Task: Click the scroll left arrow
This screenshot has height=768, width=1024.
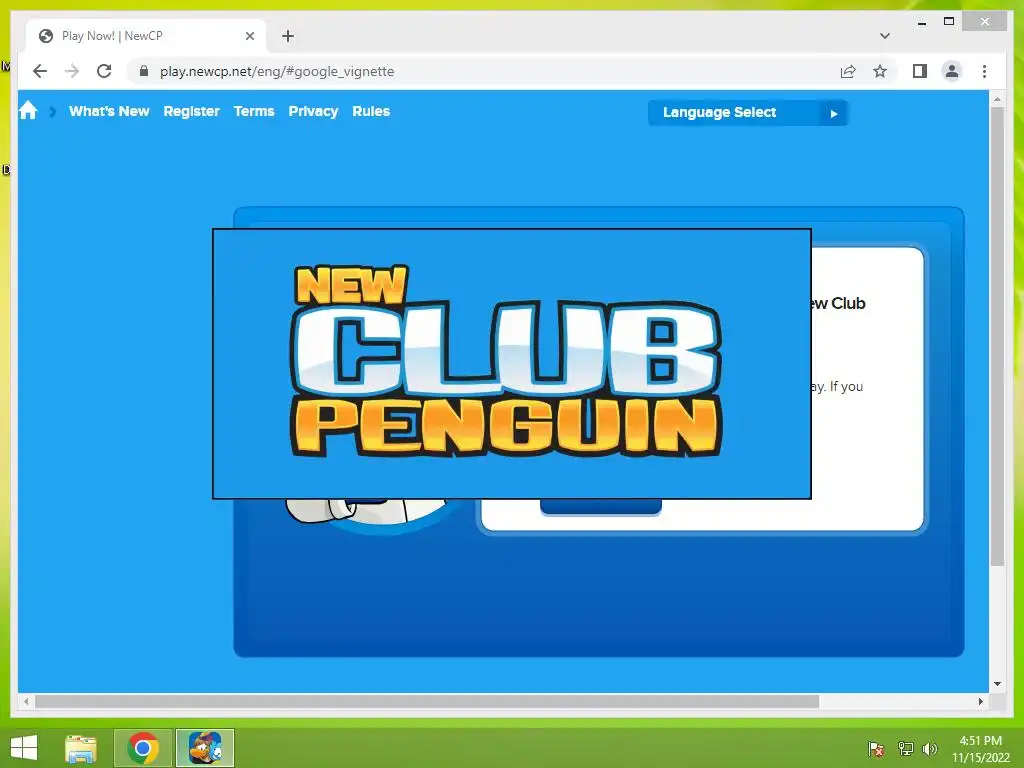Action: 26,701
